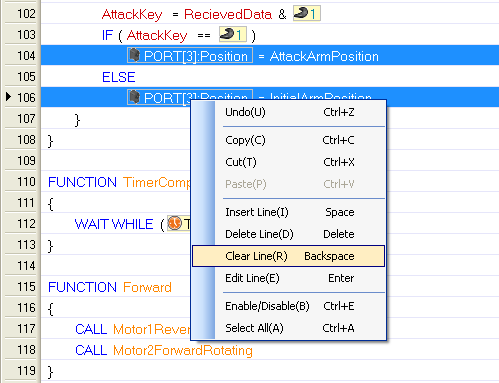499x383 pixels.
Task: Click the closing brace on line 107
Action: (x=77, y=120)
